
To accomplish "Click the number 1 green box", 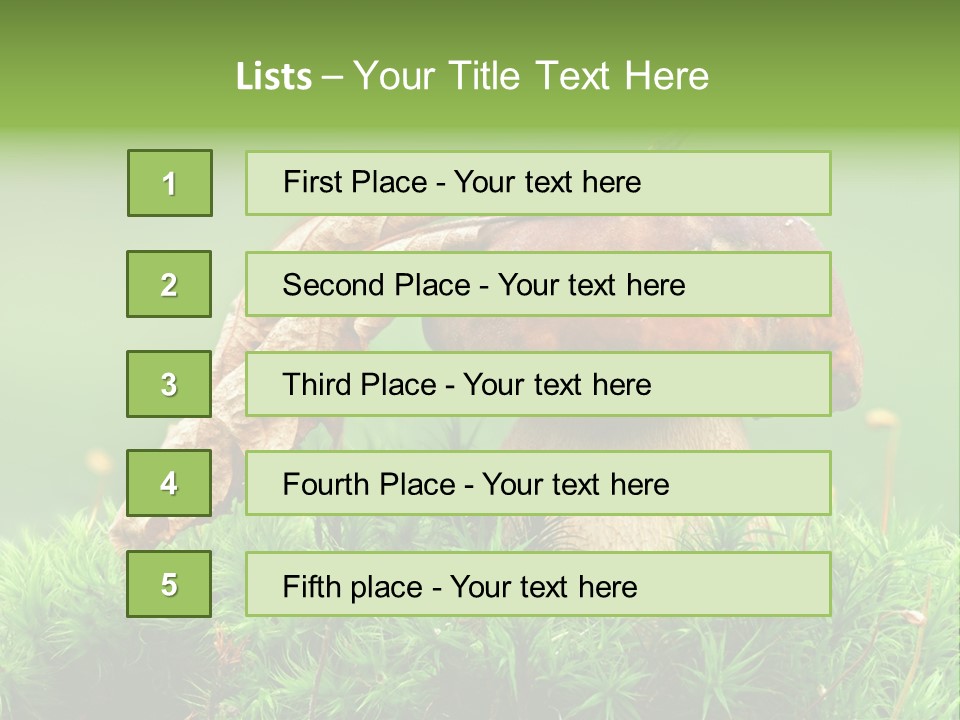I will pos(170,183).
